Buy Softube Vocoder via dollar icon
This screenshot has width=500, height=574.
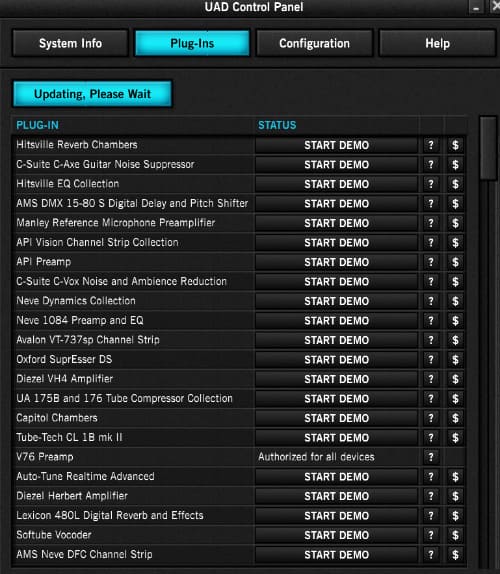coord(455,535)
